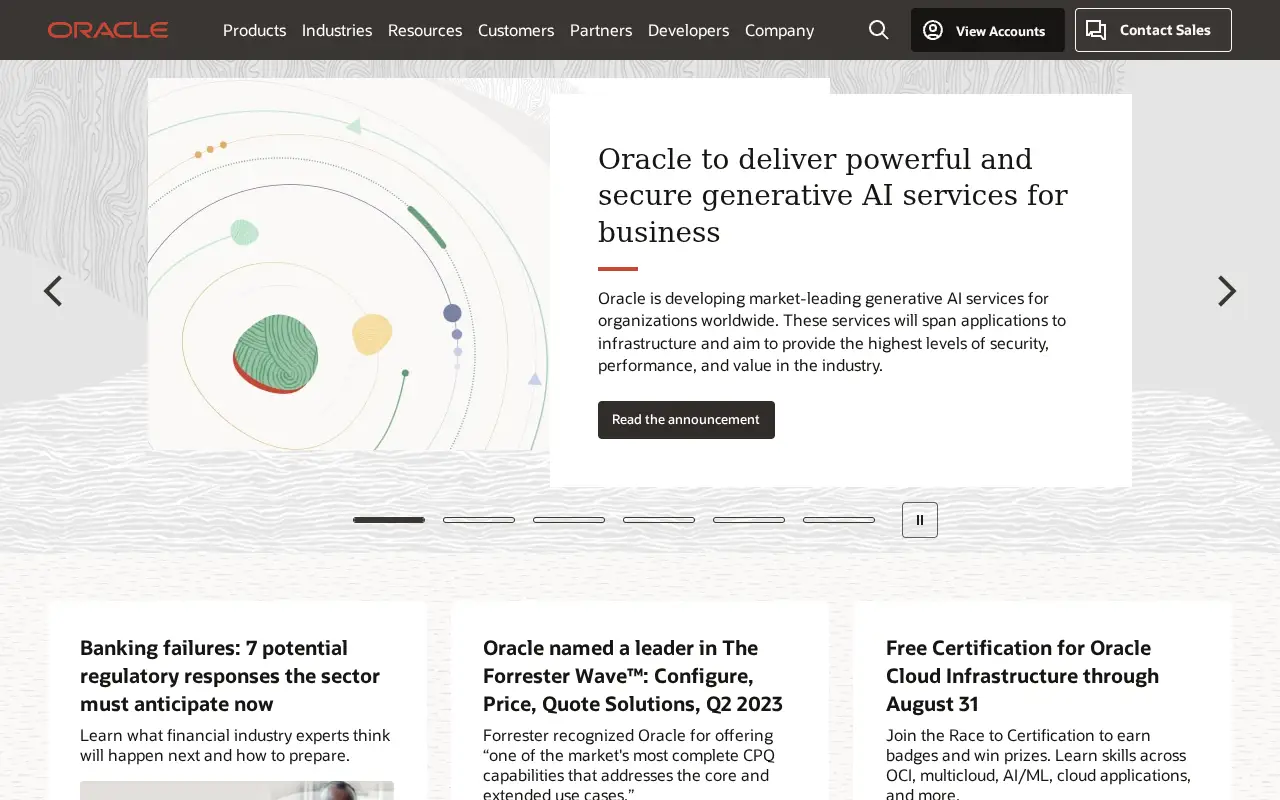Open the Free Certification for OCI headline
The width and height of the screenshot is (1280, 800).
pyautogui.click(x=1022, y=676)
